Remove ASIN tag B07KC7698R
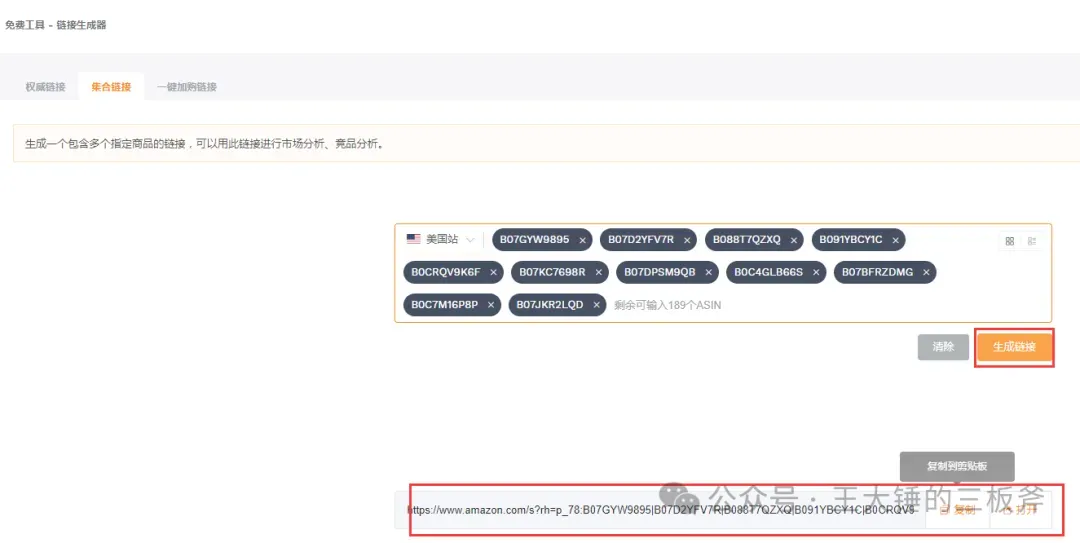 click(599, 273)
